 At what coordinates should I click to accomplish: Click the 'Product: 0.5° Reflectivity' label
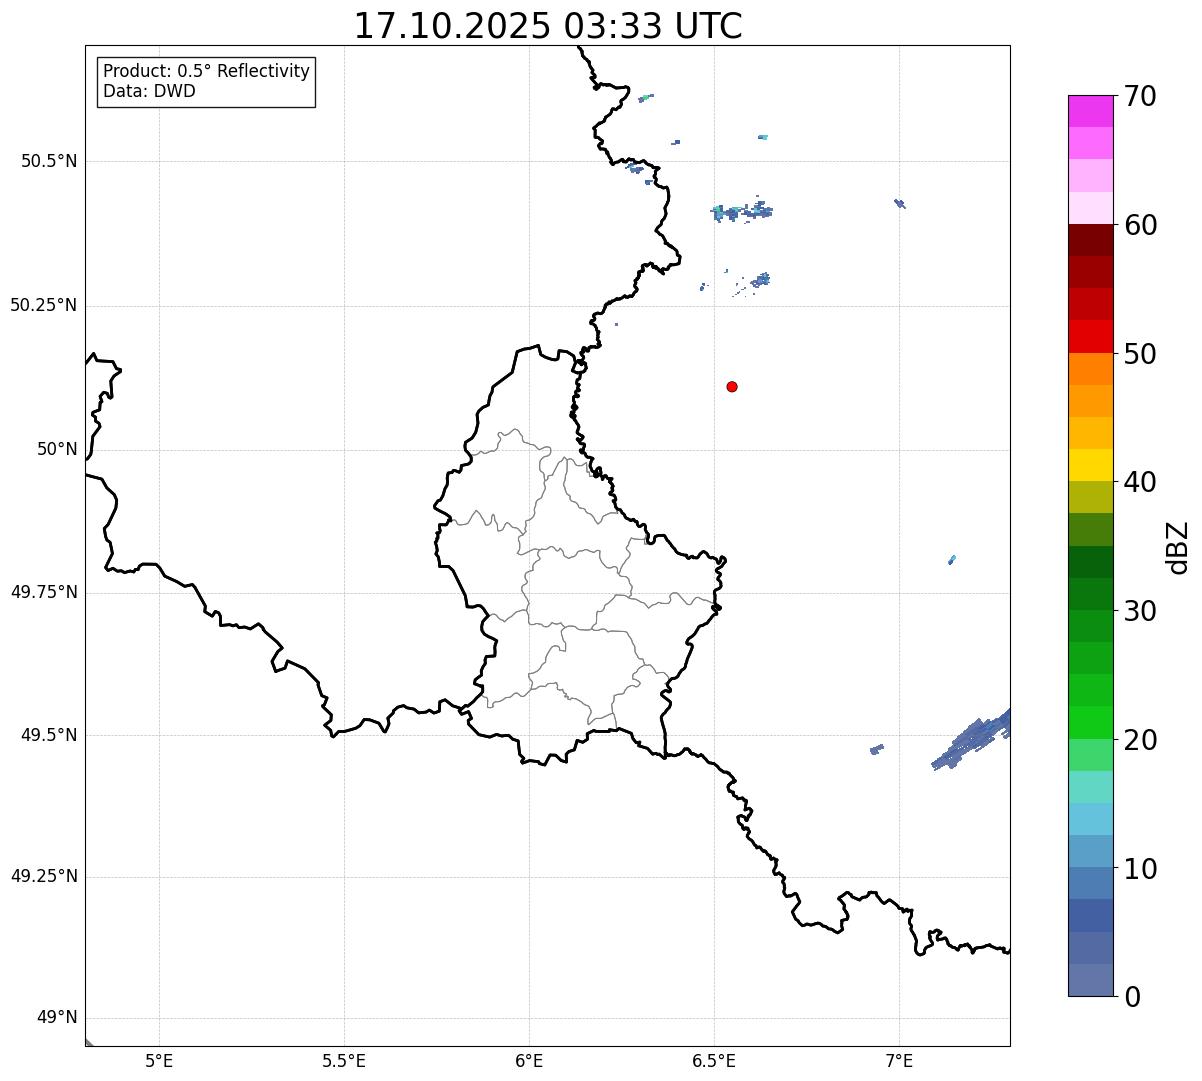pos(207,71)
